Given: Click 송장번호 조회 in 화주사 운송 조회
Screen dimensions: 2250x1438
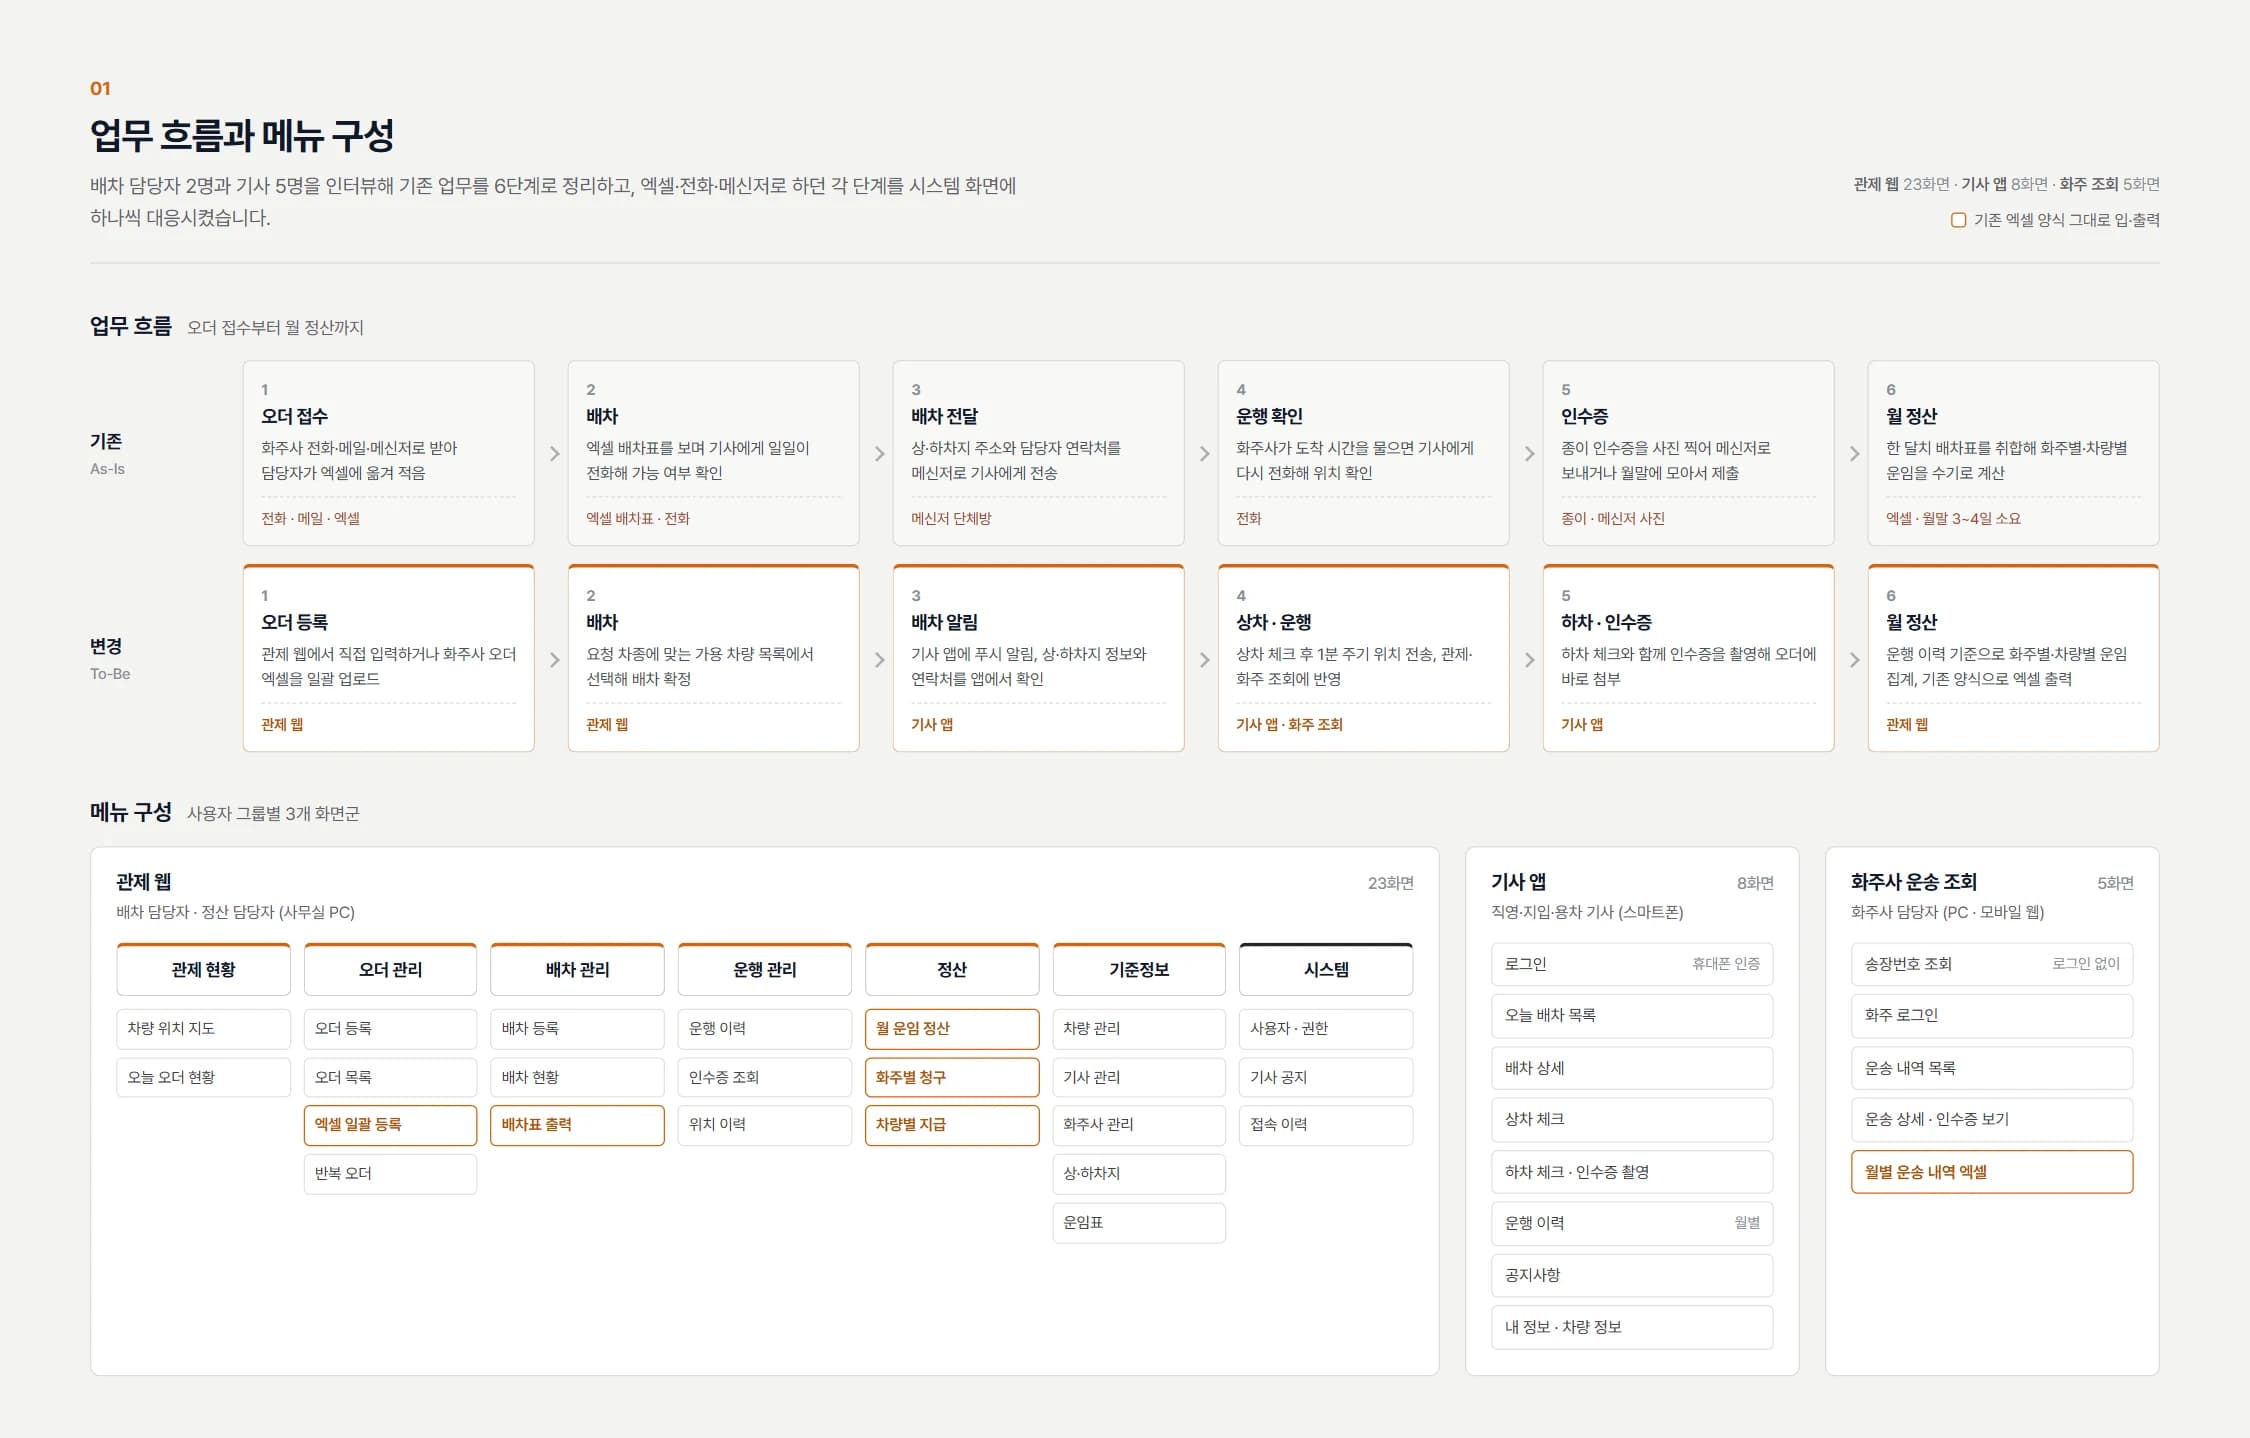Looking at the screenshot, I should pyautogui.click(x=1992, y=964).
